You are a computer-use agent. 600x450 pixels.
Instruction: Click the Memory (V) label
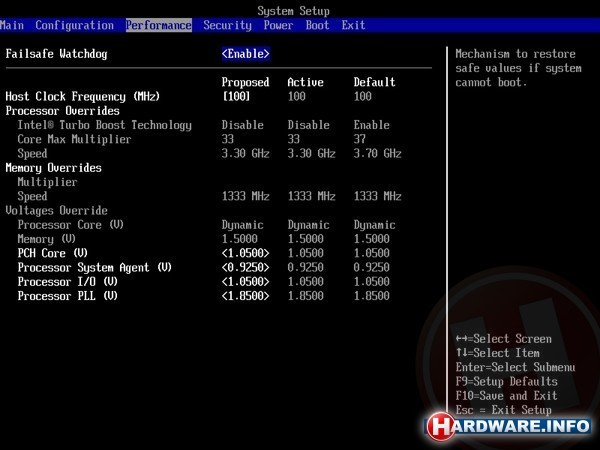pos(47,239)
